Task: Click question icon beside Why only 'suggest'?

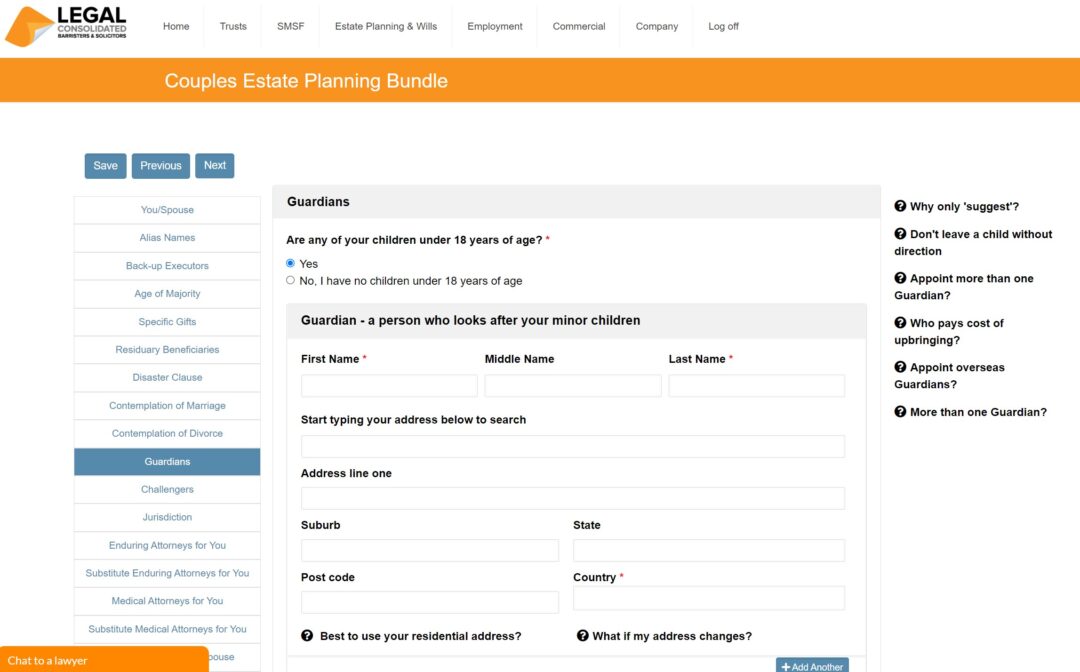Action: tap(900, 206)
